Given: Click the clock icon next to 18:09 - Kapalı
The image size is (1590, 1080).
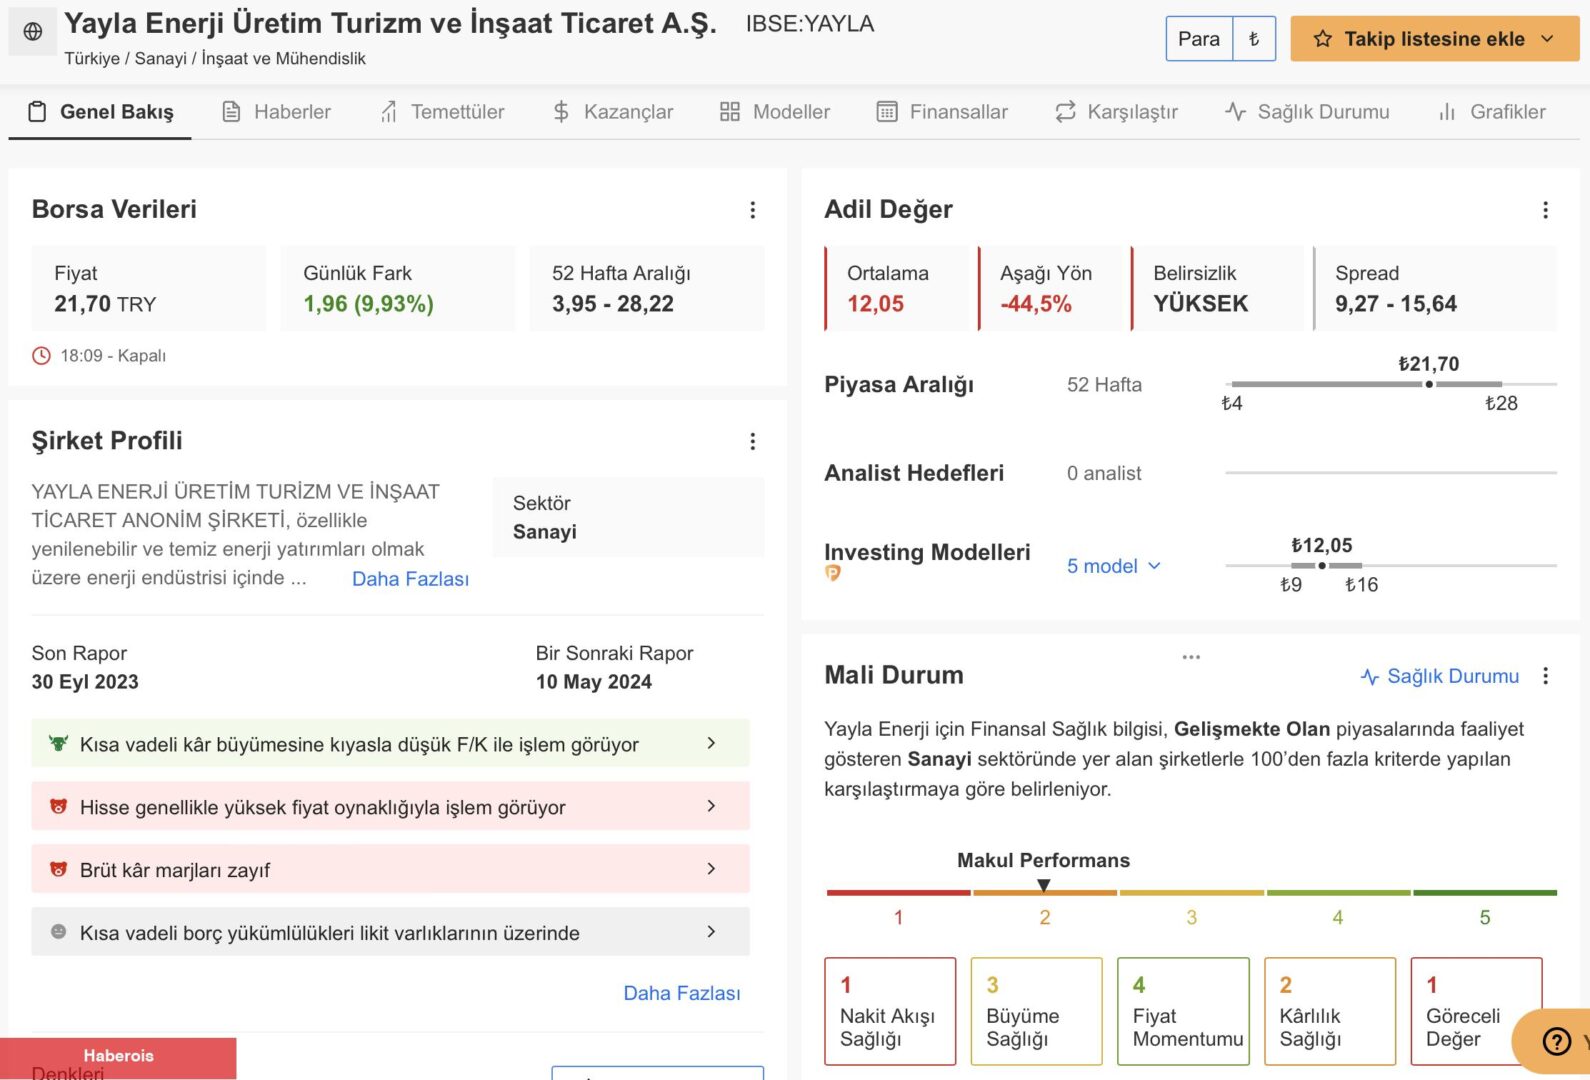Looking at the screenshot, I should click(x=41, y=355).
